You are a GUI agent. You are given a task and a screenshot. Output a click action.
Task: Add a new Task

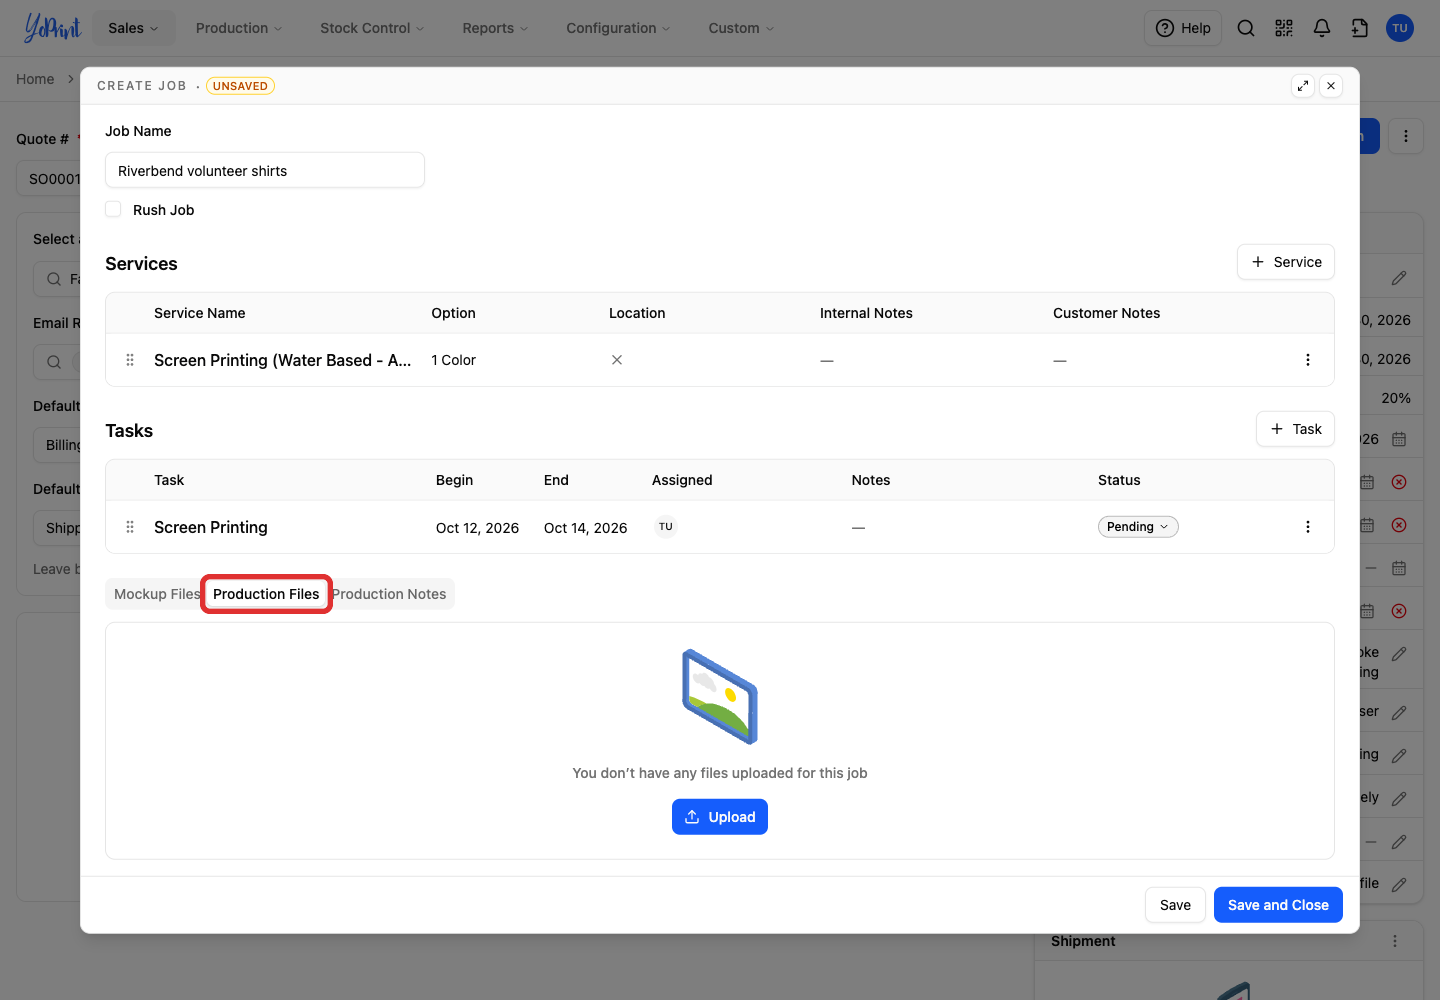tap(1295, 429)
